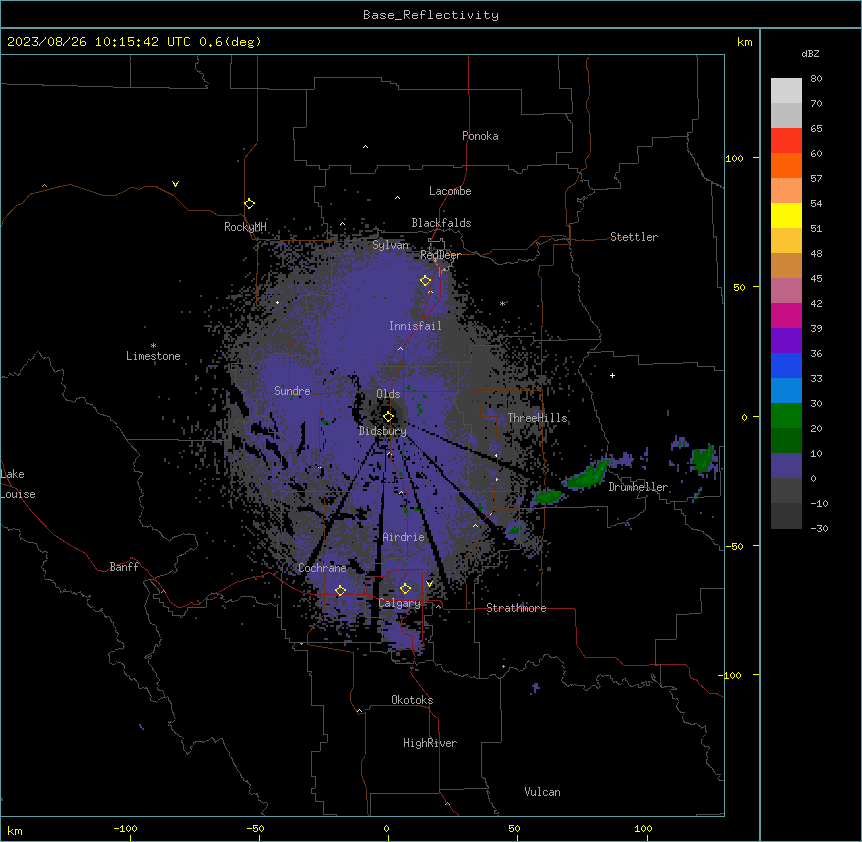862x842 pixels.
Task: Click the yellow diamond marker above Calgary label
Action: point(405,589)
